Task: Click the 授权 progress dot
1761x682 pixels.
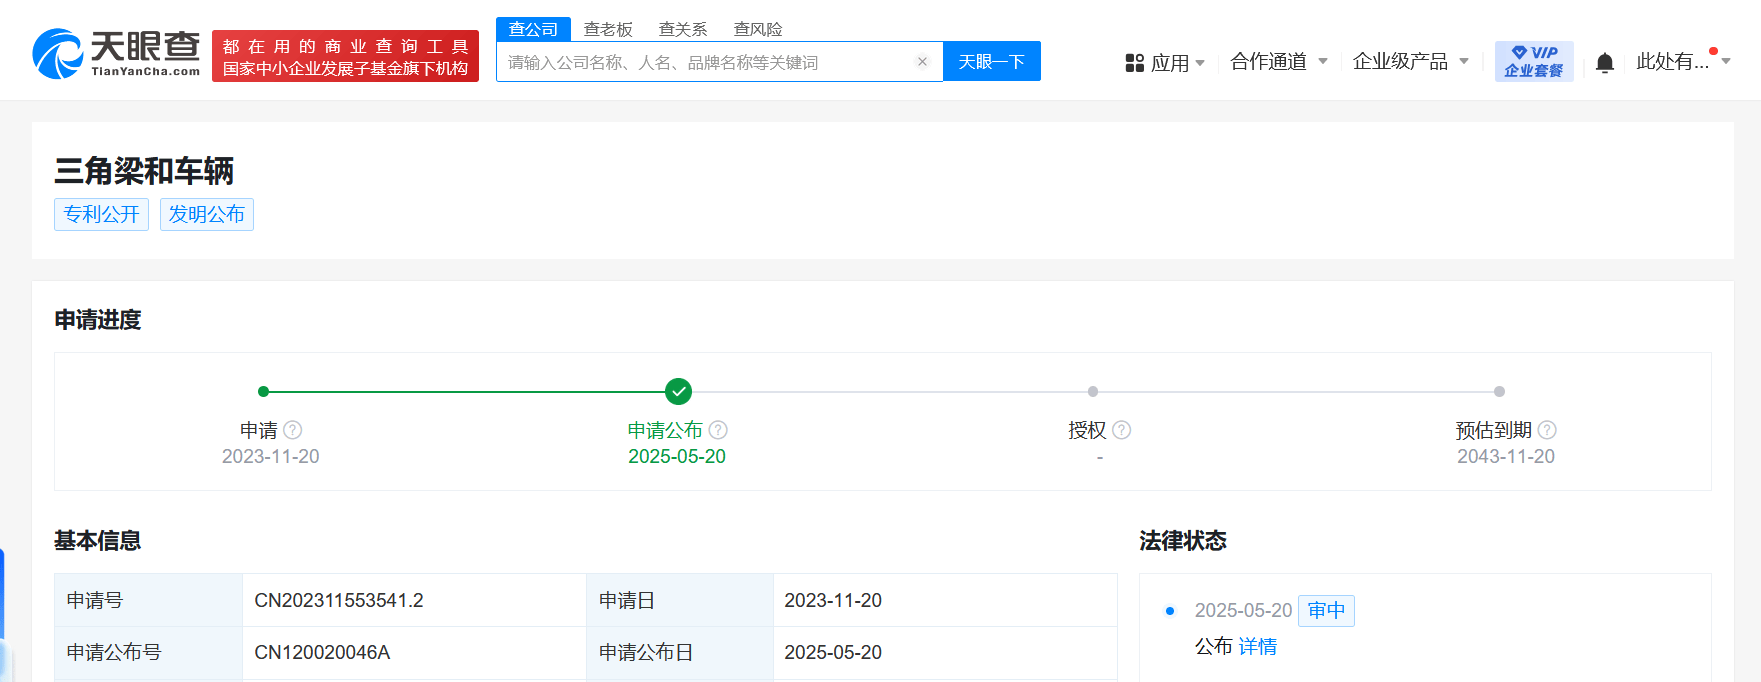Action: 1093,392
